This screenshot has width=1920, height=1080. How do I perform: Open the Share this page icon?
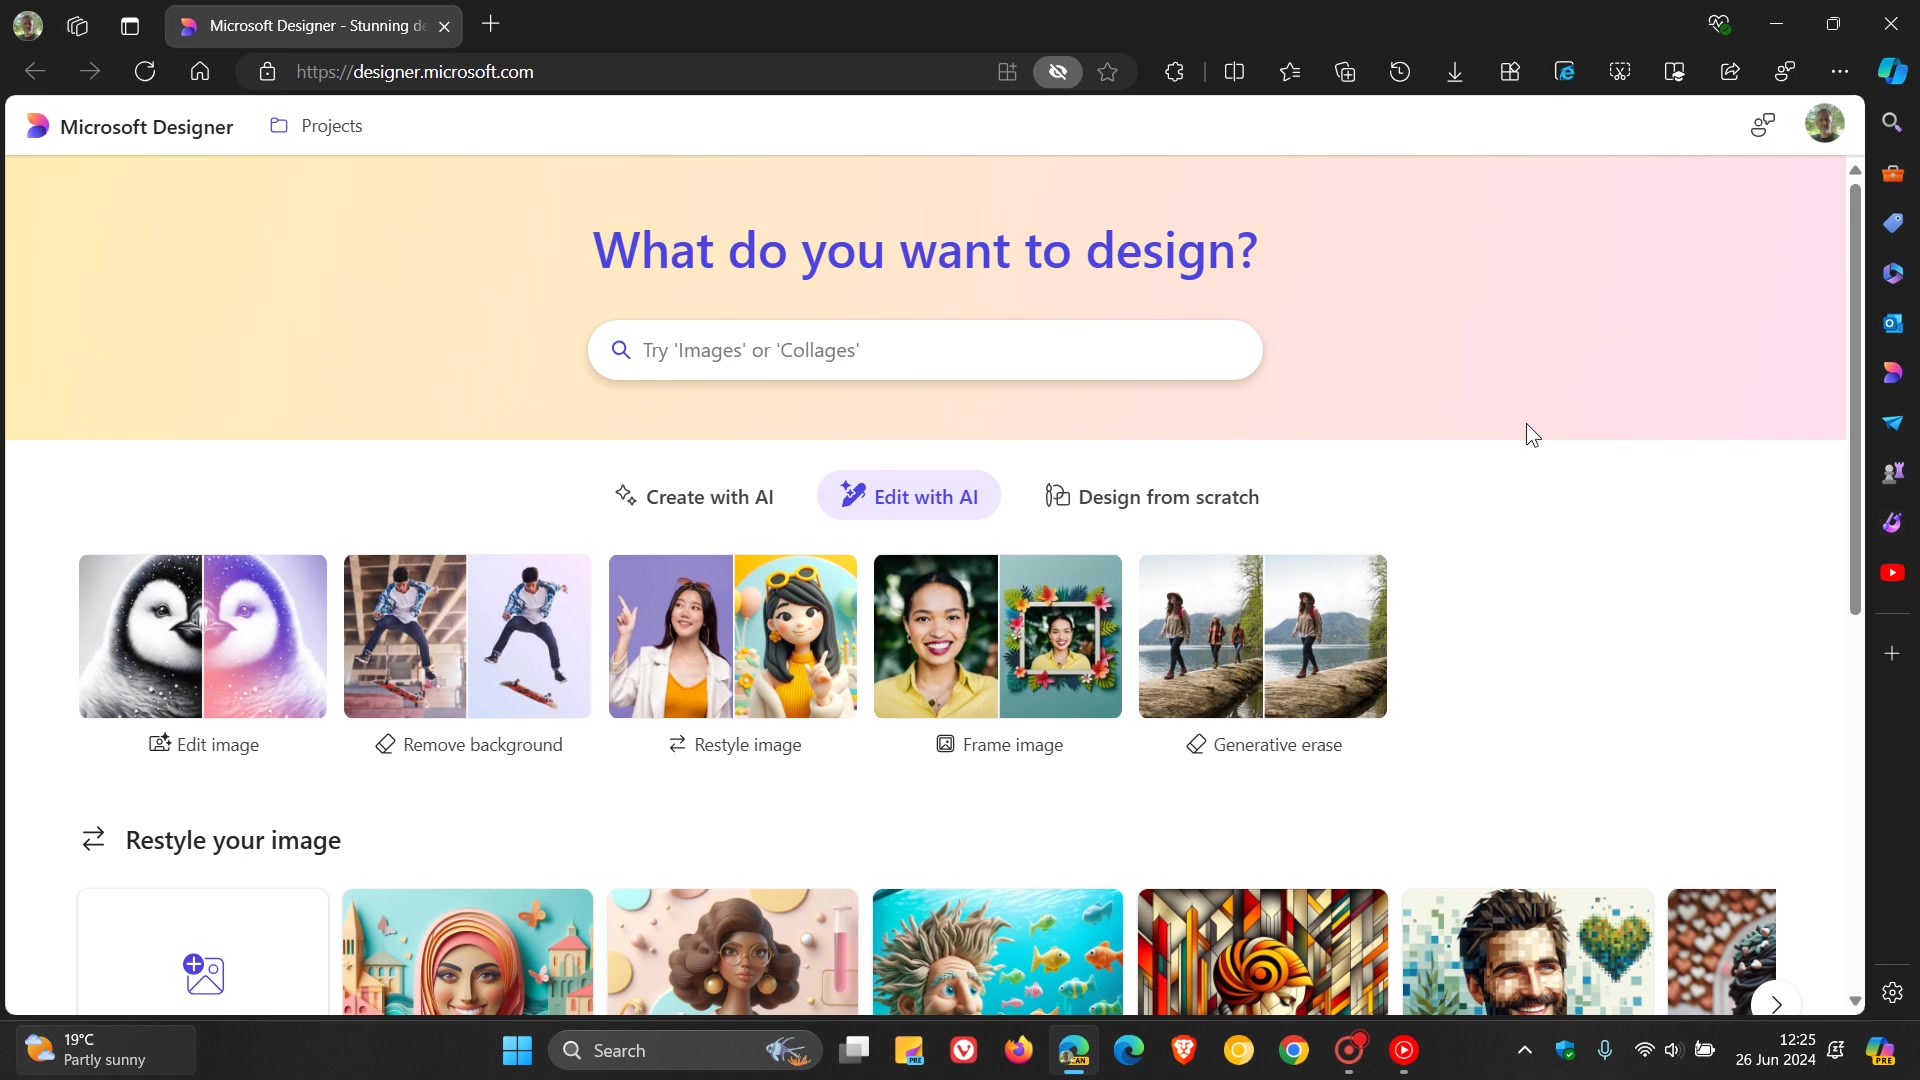pos(1730,71)
